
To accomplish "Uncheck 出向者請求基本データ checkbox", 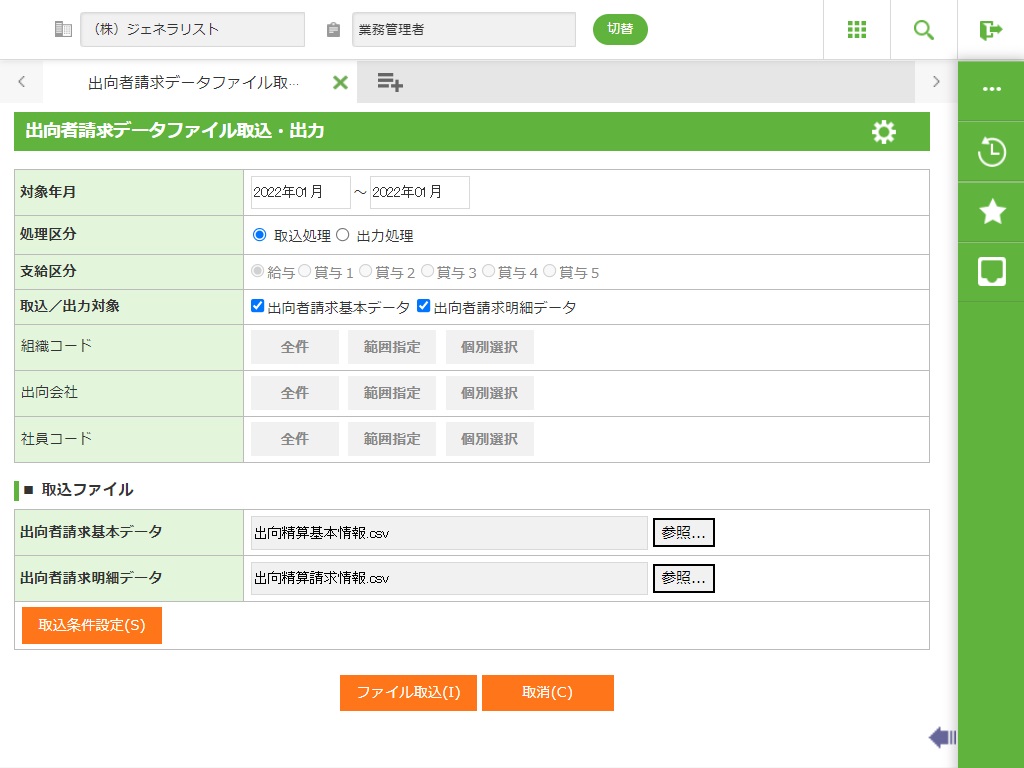I will [x=258, y=306].
